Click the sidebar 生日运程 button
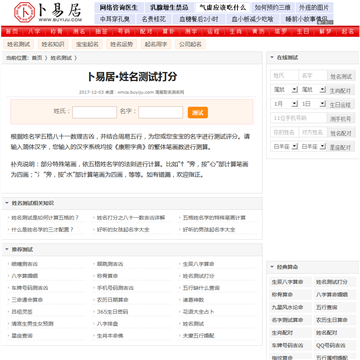This screenshot has height=360, width=360. pyautogui.click(x=341, y=105)
